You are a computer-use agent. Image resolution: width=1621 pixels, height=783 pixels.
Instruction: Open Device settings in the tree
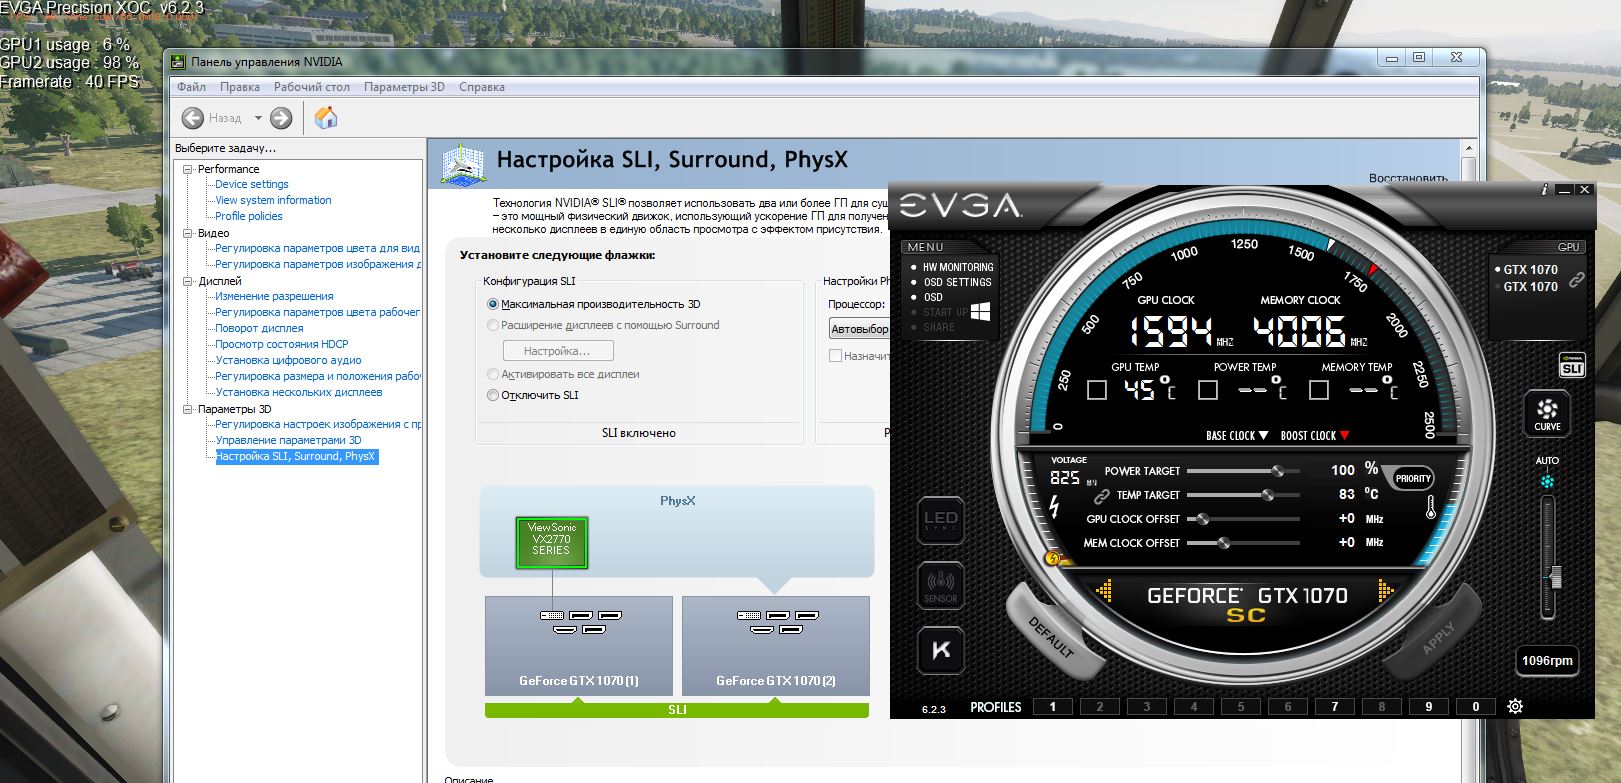tap(251, 184)
